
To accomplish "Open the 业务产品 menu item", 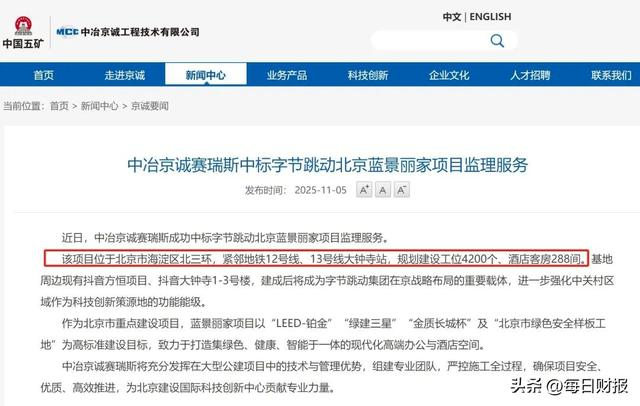I will [x=287, y=75].
